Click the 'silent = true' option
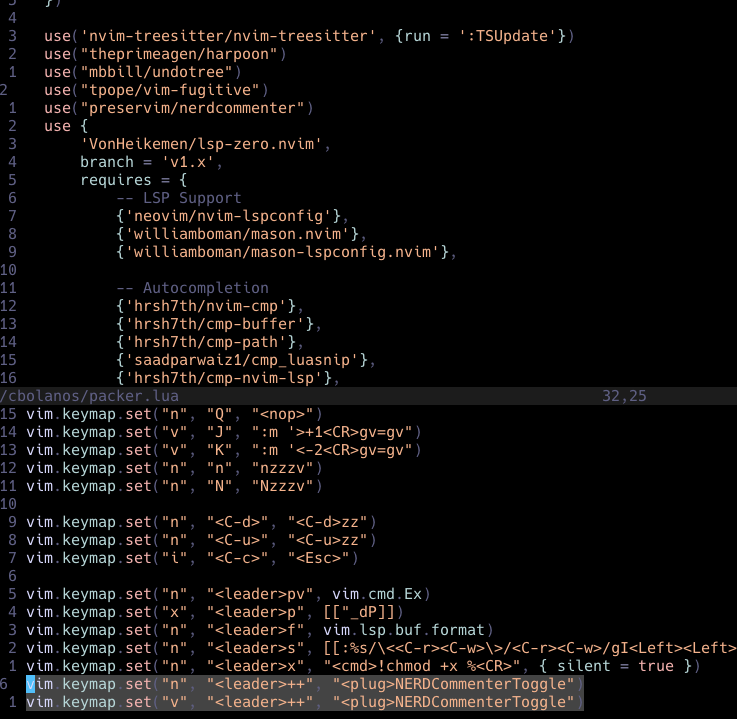737x719 pixels. point(616,666)
